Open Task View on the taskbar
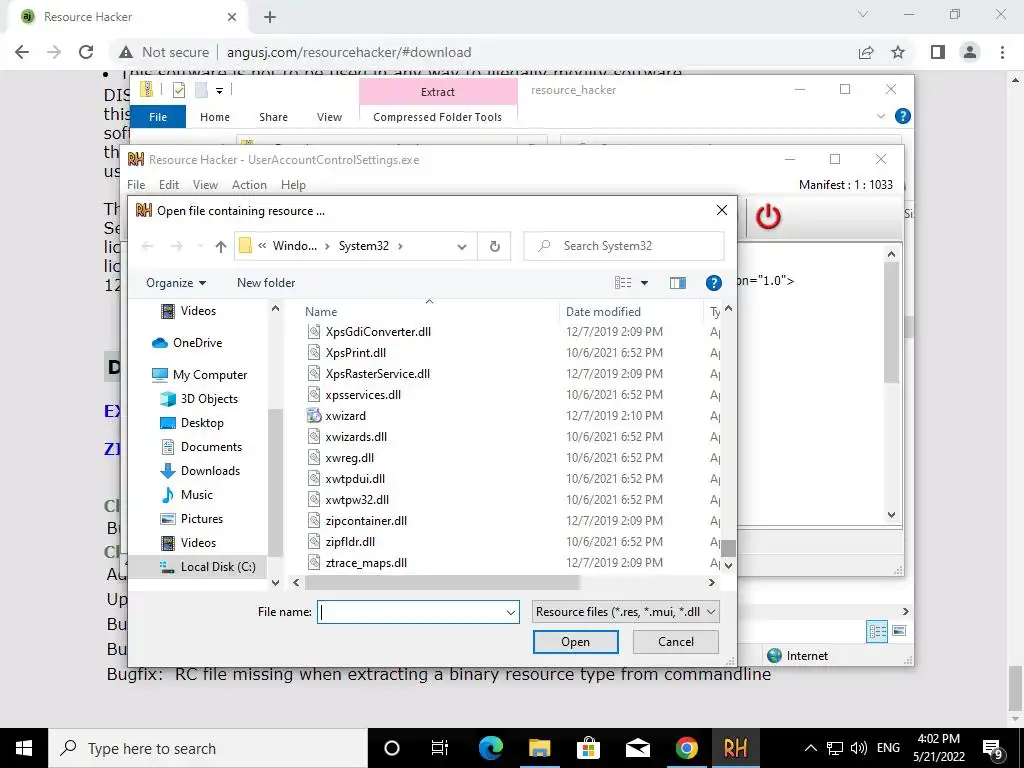The height and width of the screenshot is (768, 1024). [440, 748]
